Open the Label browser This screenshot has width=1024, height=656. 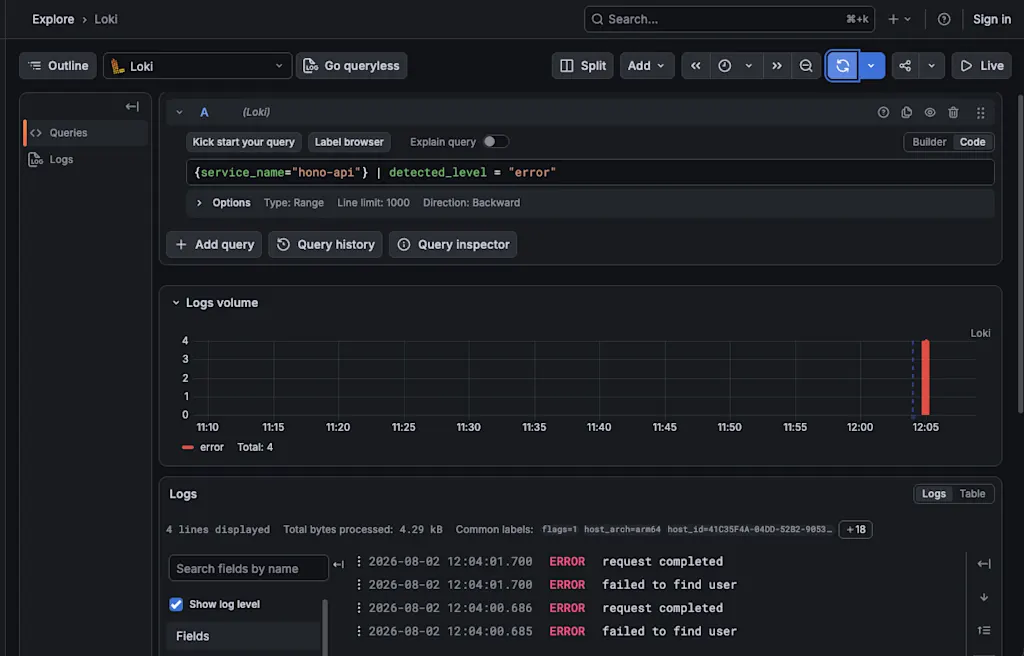[x=349, y=142]
